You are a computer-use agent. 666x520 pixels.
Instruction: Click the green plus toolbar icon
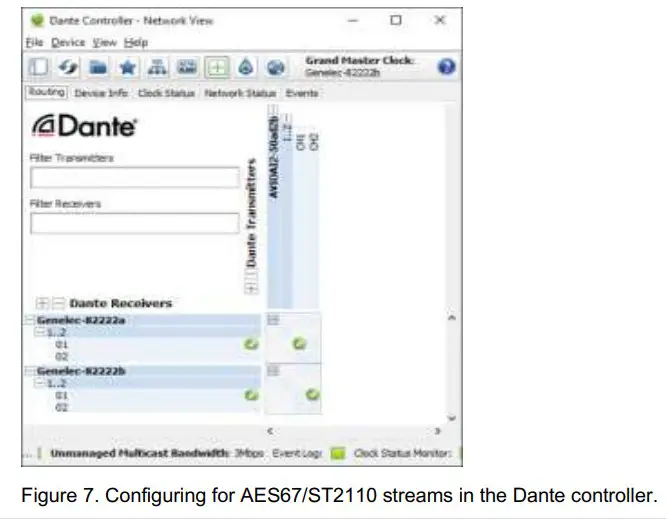tap(217, 67)
